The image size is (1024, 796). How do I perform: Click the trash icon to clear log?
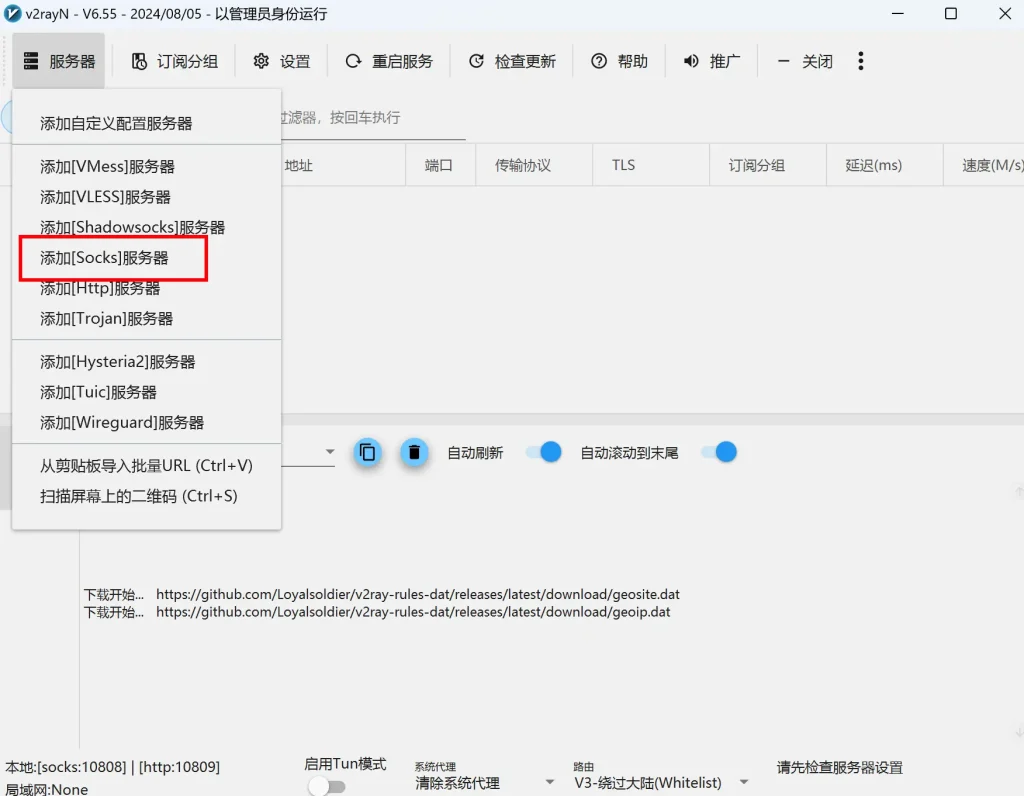(x=414, y=452)
